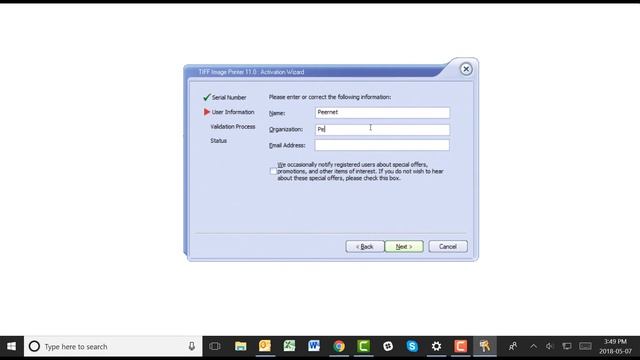The height and width of the screenshot is (360, 640).
Task: Open Word from taskbar
Action: coord(314,347)
